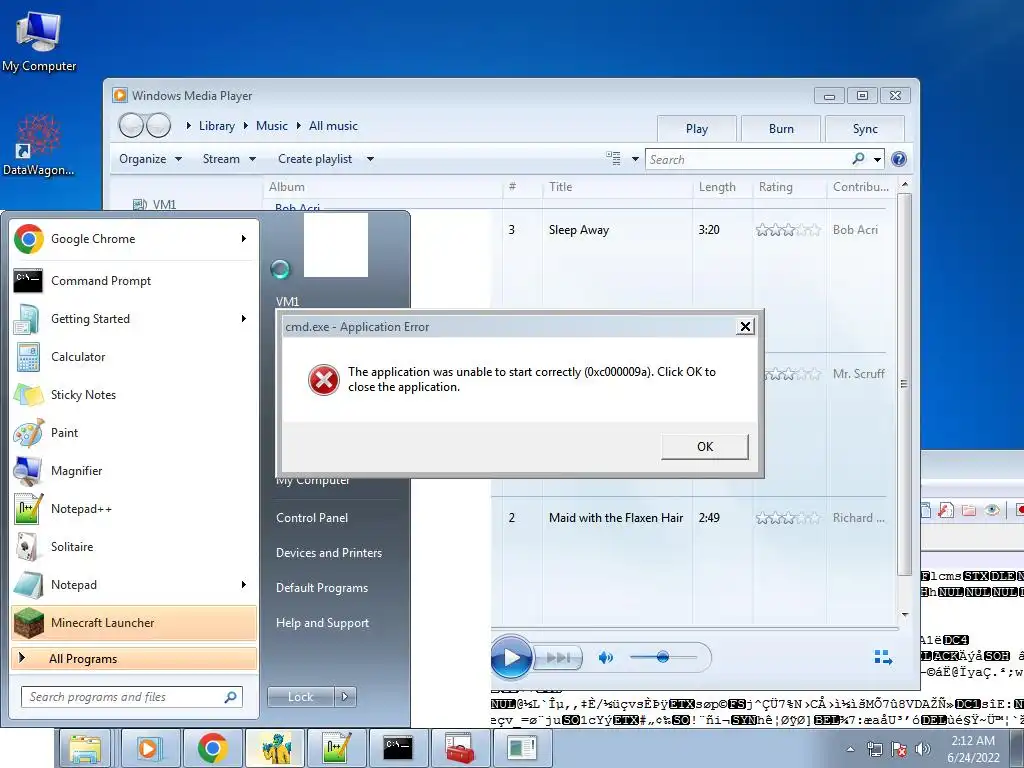Click the All music breadcrumb

(x=333, y=126)
